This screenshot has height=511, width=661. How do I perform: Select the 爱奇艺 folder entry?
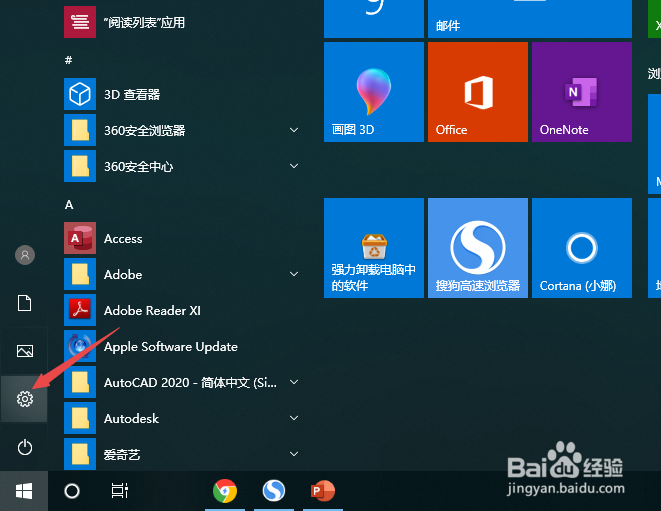click(184, 454)
